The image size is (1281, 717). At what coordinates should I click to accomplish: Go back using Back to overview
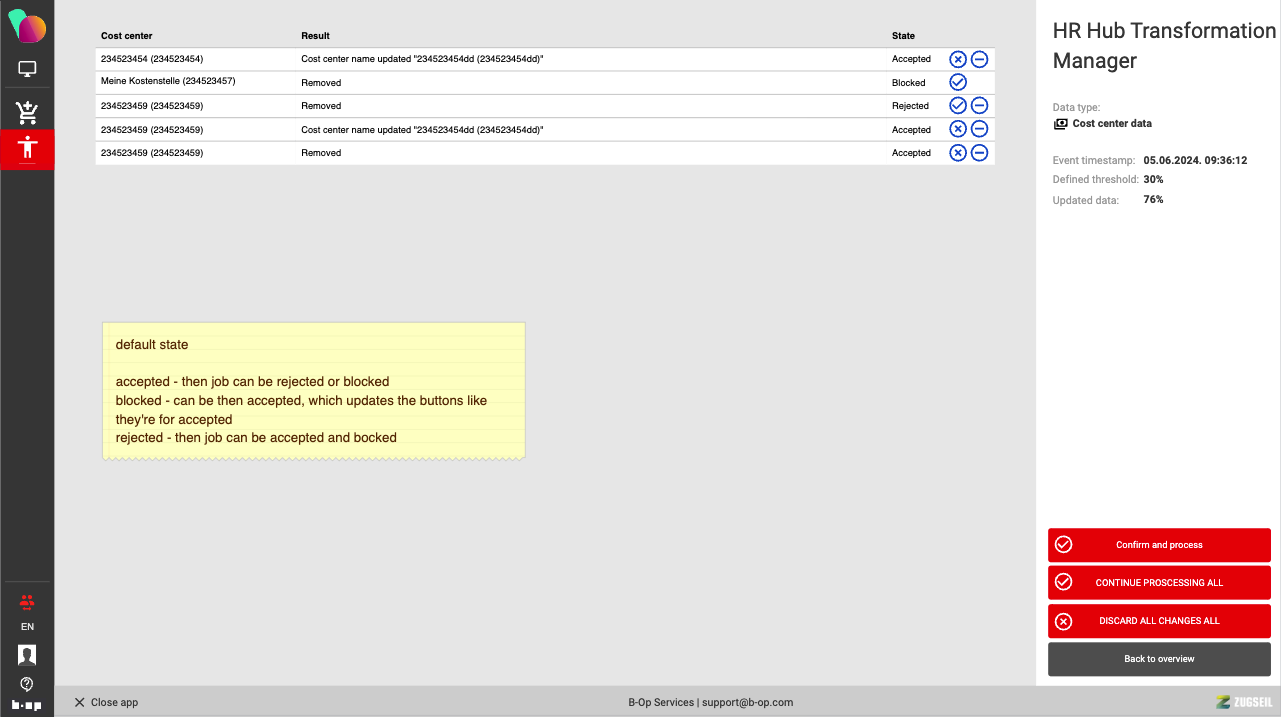click(x=1159, y=659)
